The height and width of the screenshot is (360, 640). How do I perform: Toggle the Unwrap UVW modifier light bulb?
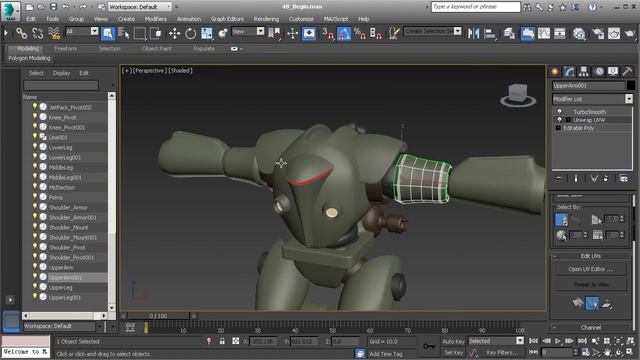coord(559,120)
